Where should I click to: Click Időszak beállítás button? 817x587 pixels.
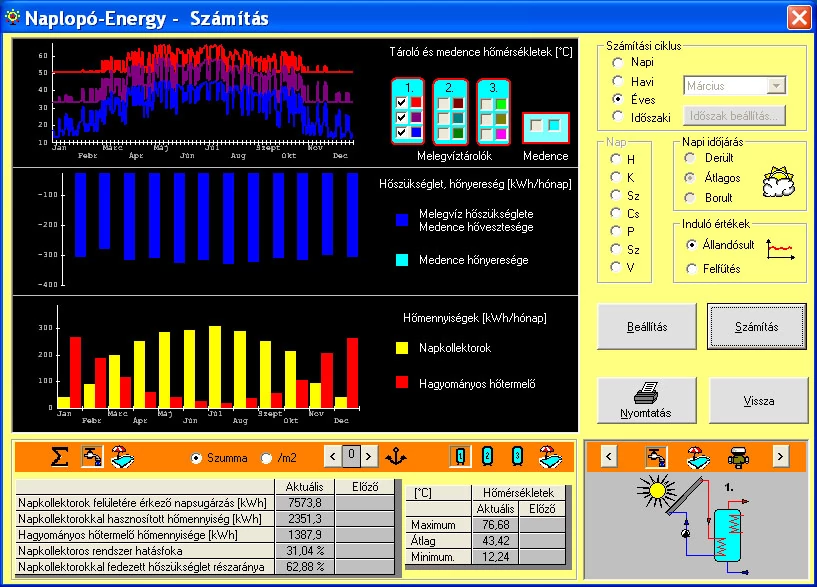click(x=734, y=116)
